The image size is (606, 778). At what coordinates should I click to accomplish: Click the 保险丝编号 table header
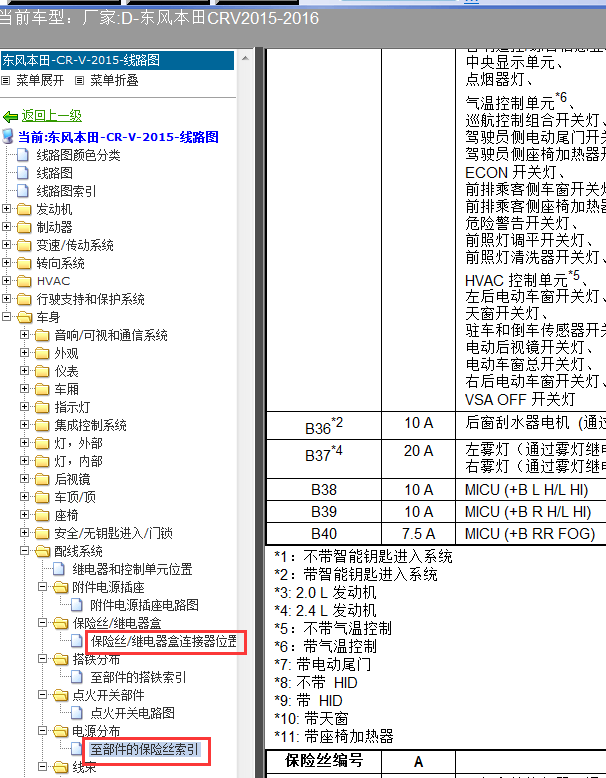324,760
